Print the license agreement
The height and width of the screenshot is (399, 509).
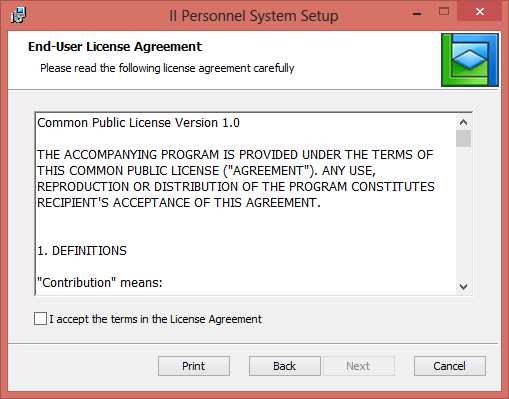coord(194,366)
